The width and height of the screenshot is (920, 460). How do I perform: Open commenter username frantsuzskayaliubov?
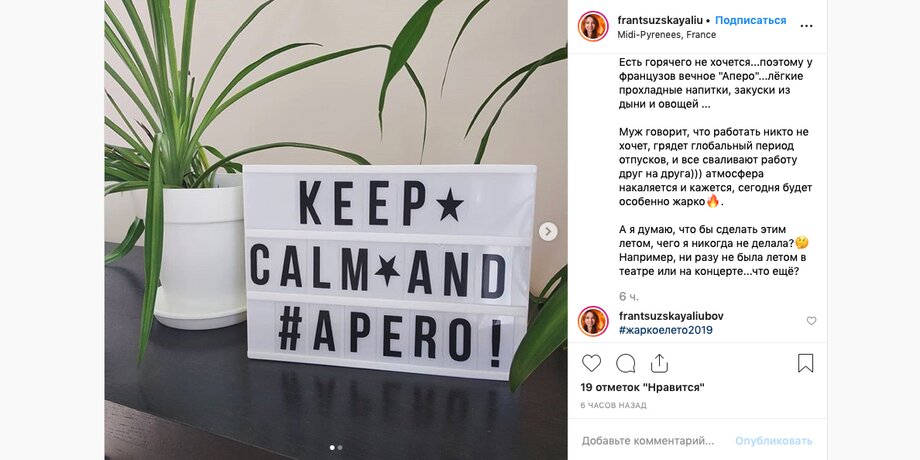[671, 316]
